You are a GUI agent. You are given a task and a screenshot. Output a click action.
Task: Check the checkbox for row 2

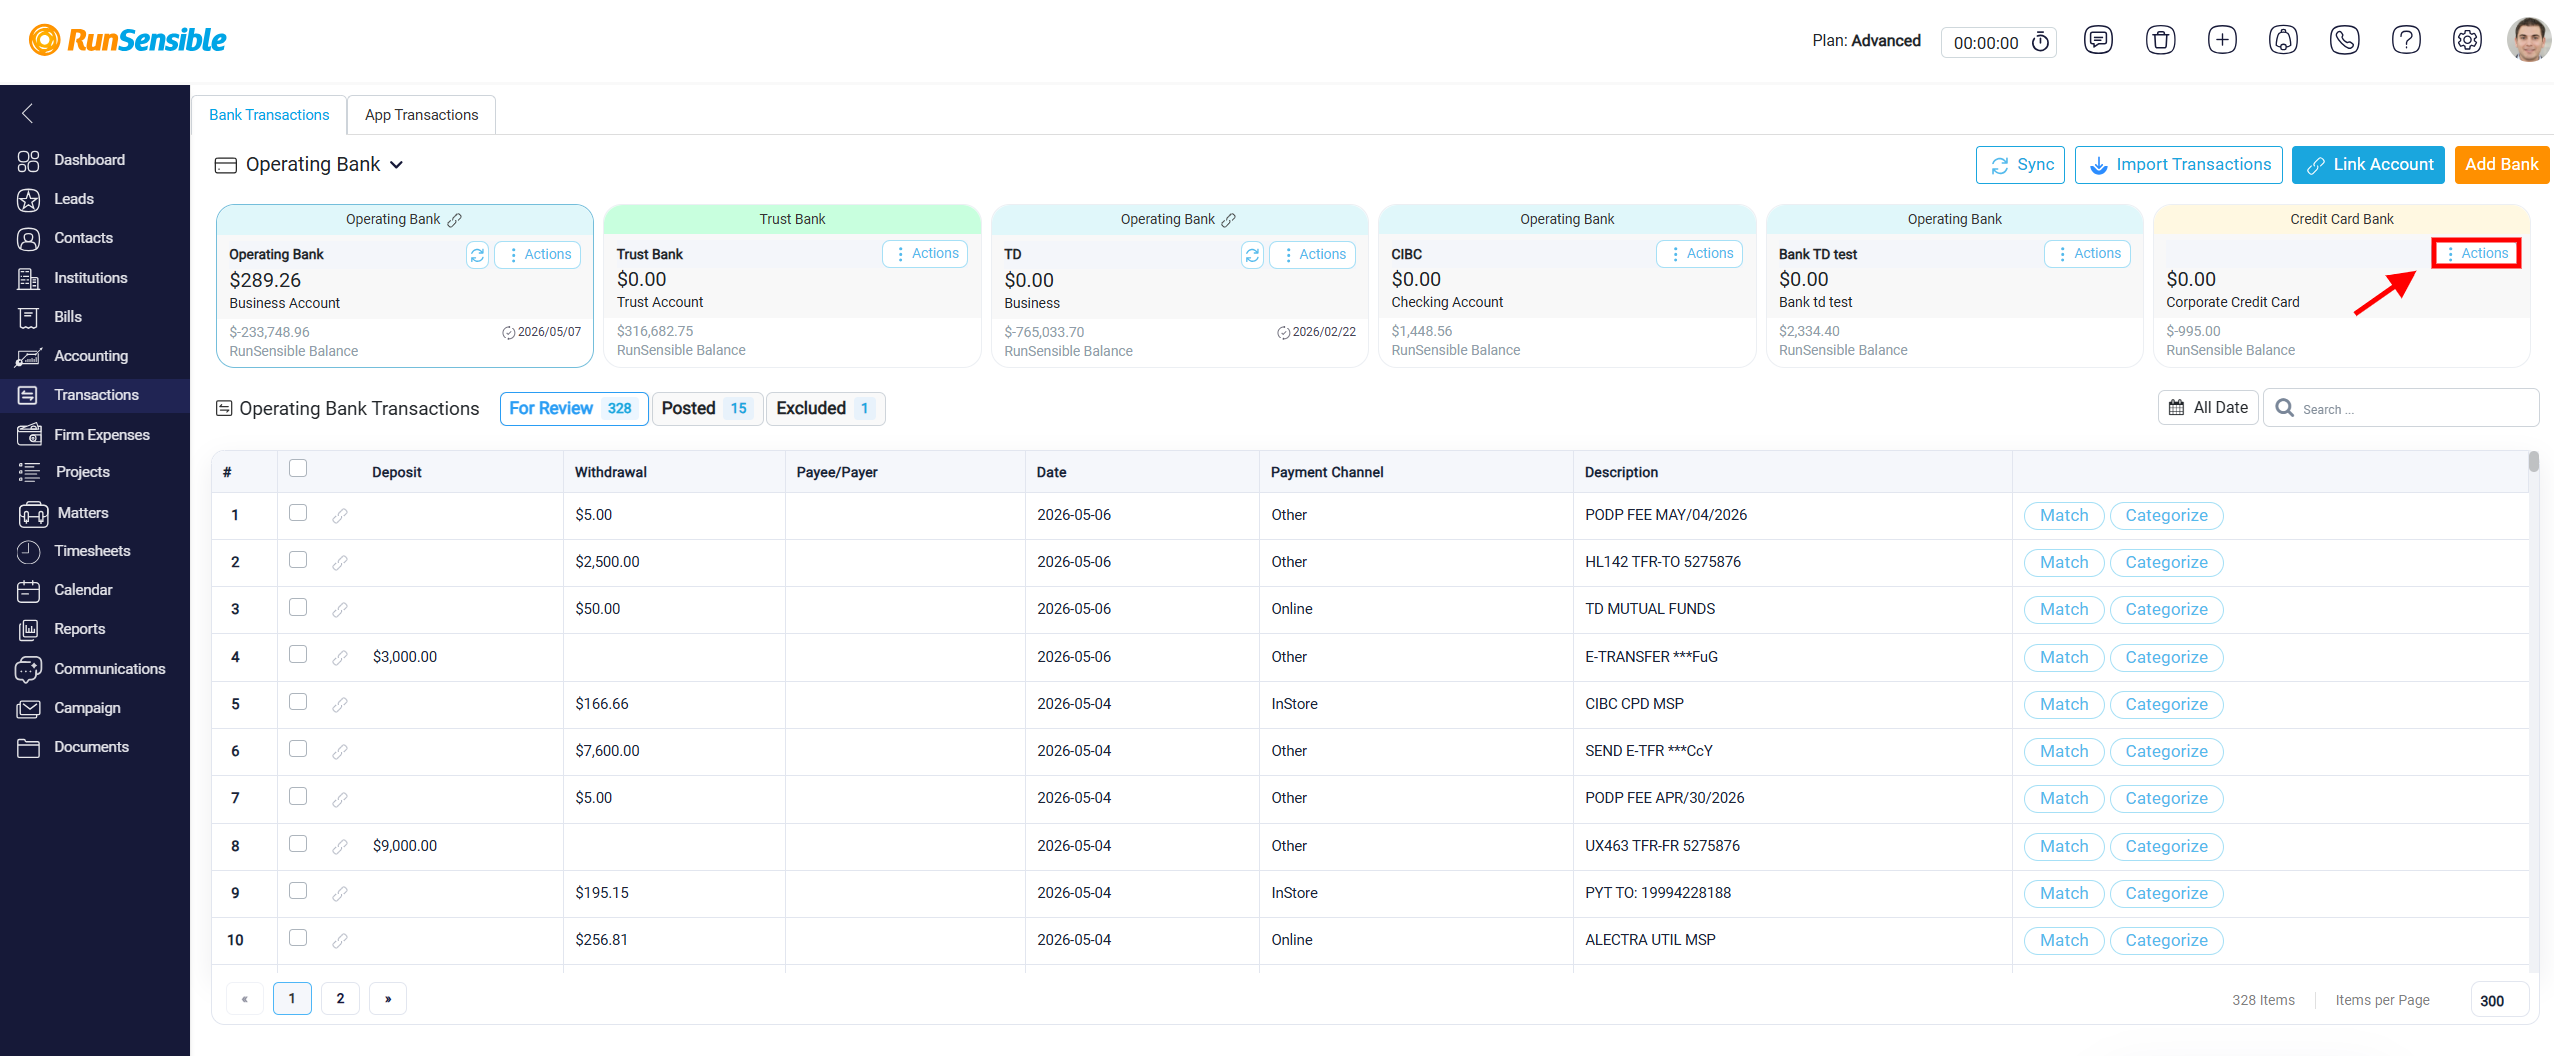(x=298, y=560)
